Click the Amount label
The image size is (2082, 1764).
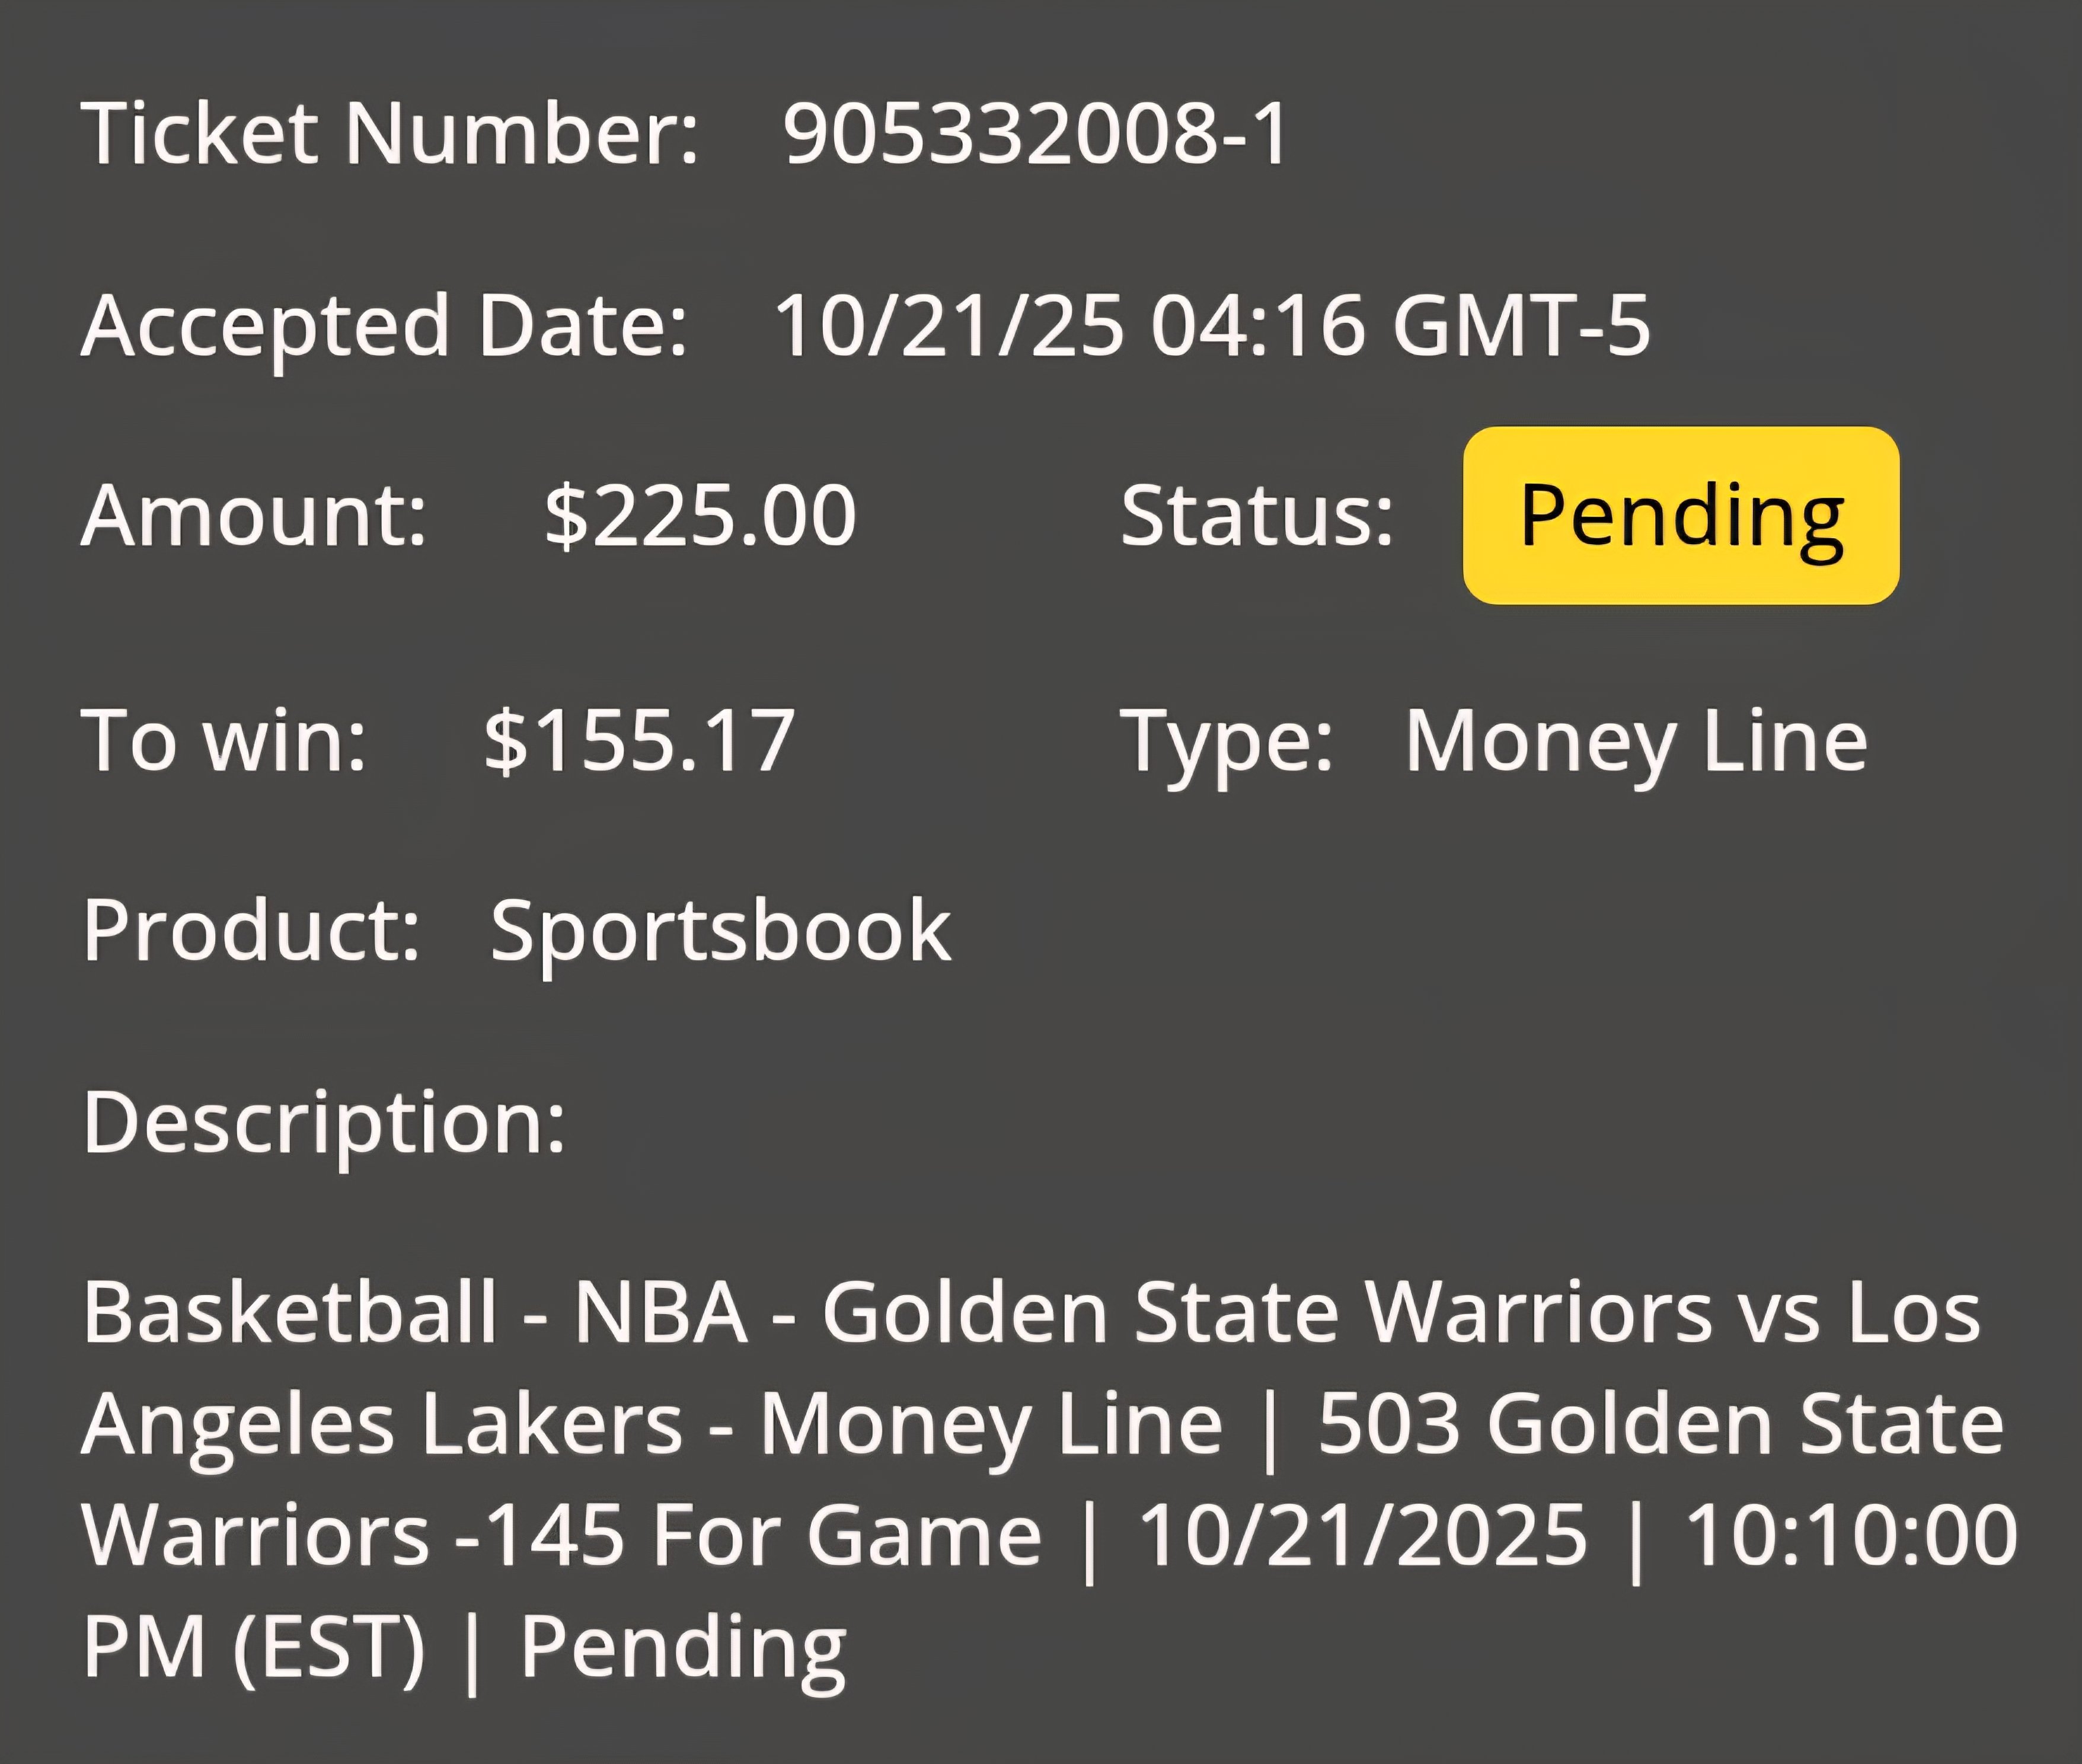(254, 515)
